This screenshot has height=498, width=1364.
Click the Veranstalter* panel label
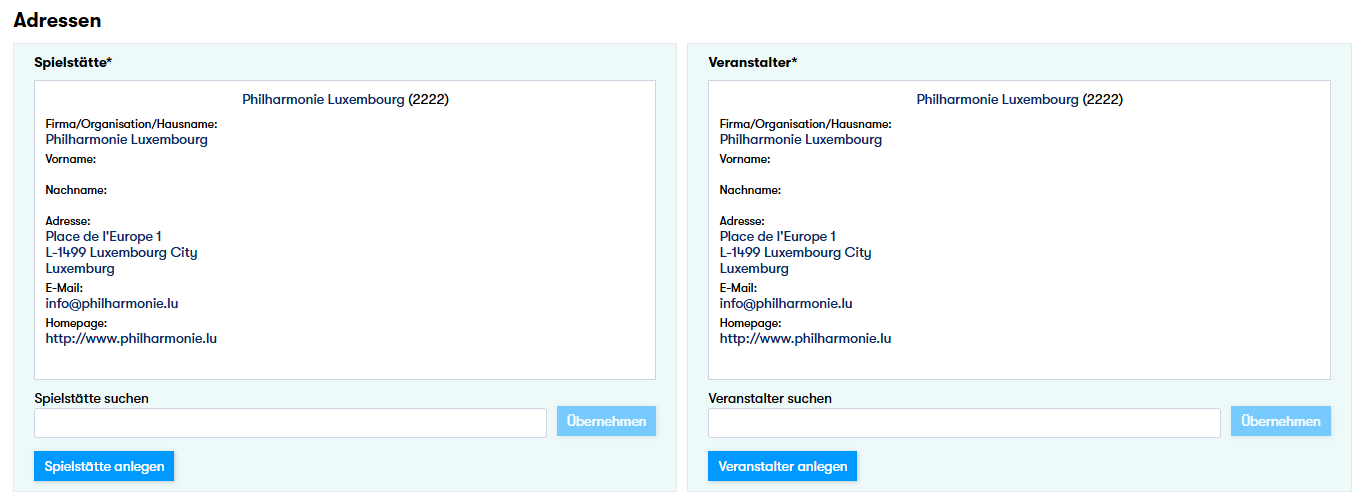point(752,62)
